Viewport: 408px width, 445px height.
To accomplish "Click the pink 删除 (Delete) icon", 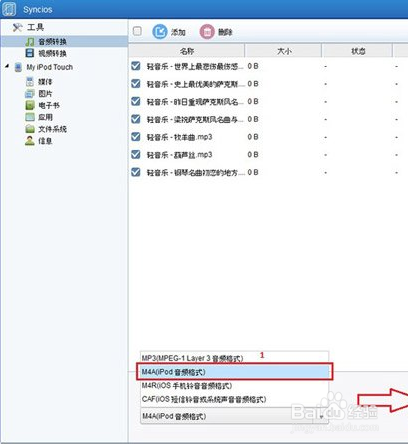I will (x=207, y=32).
